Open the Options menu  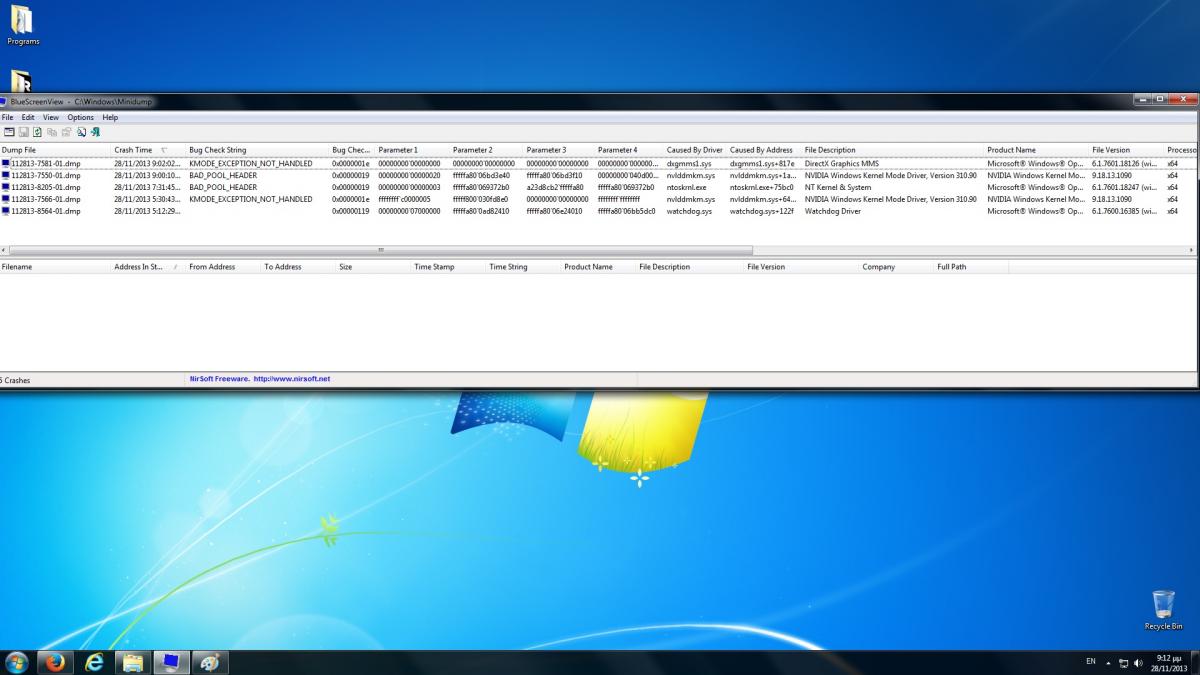click(80, 117)
